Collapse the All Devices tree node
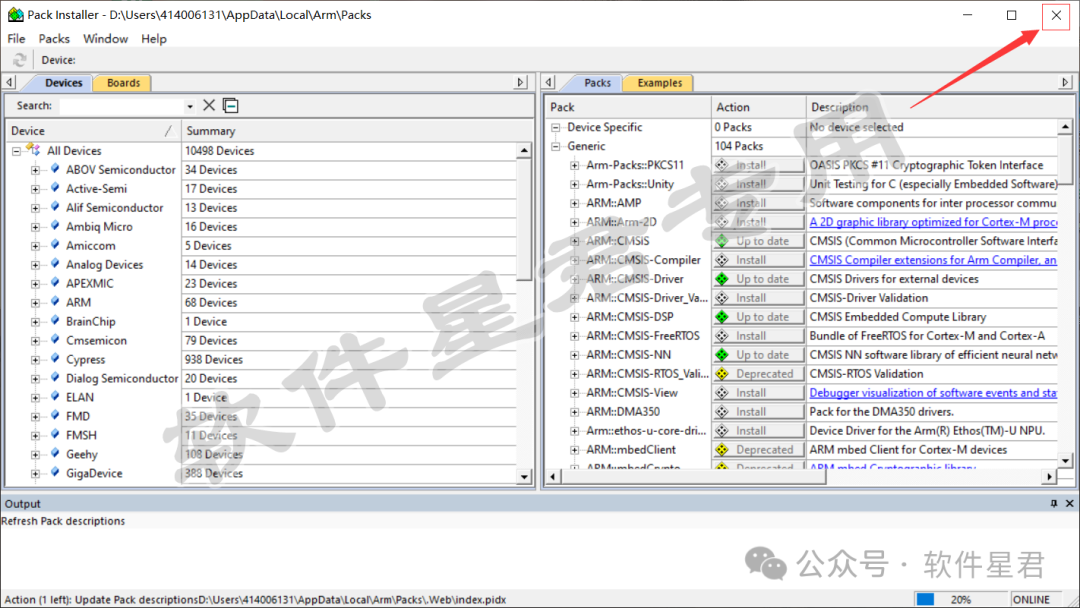This screenshot has width=1080, height=608. coord(17,151)
